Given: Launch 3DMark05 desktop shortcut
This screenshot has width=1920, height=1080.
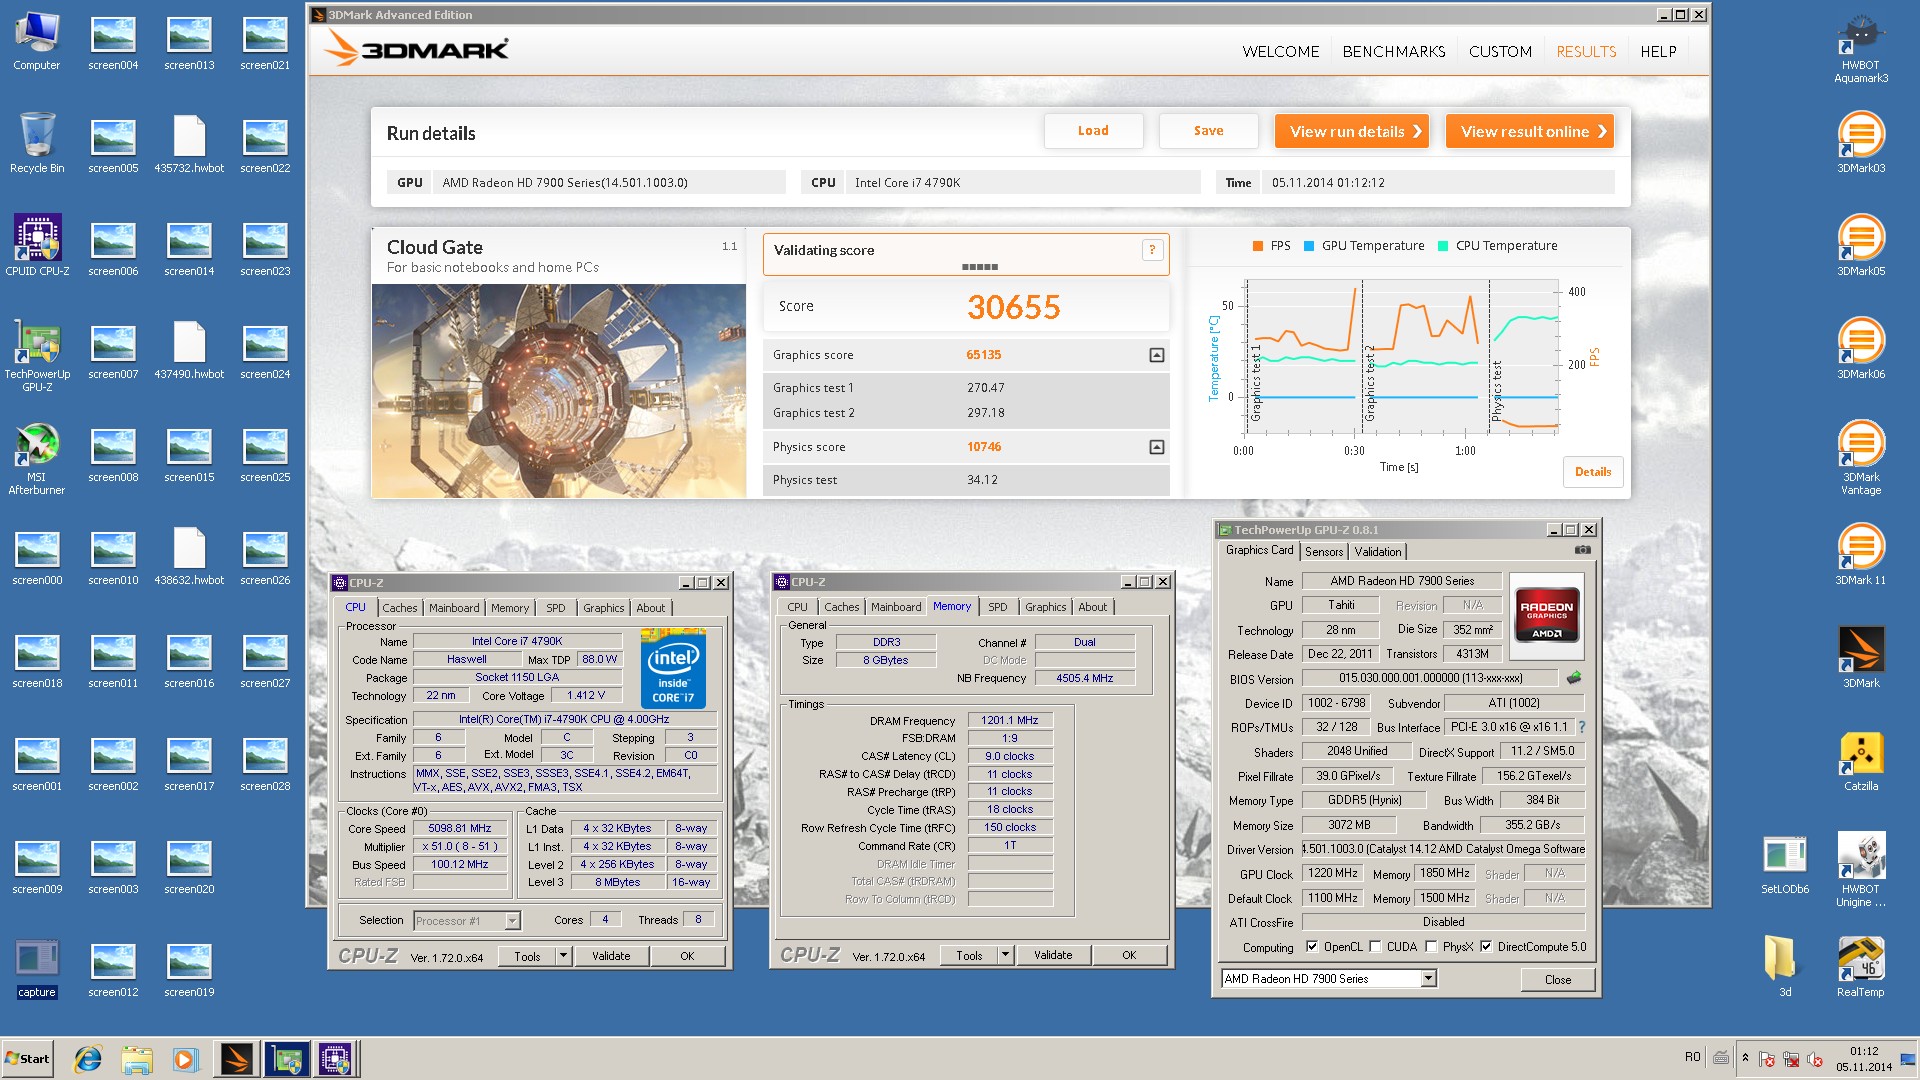Looking at the screenshot, I should coord(1861,244).
